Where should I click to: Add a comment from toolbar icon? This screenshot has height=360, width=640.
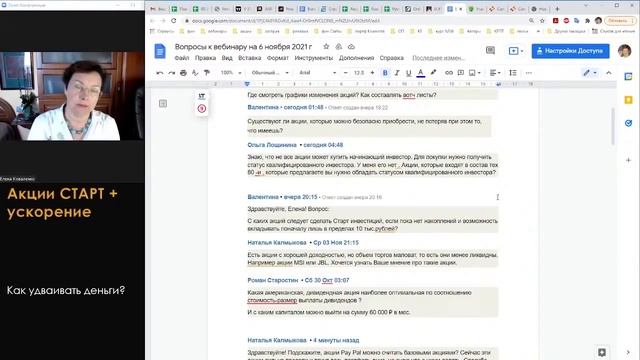coord(461,73)
